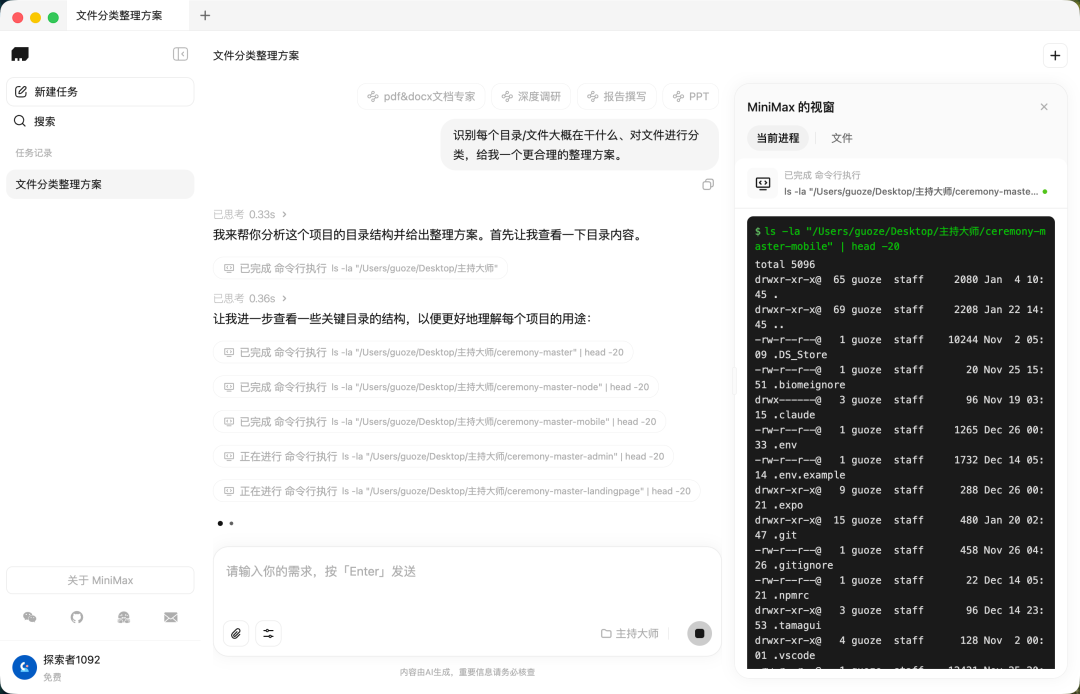The width and height of the screenshot is (1080, 694).
Task: Open the adjustment sliders control in input bar
Action: point(267,633)
